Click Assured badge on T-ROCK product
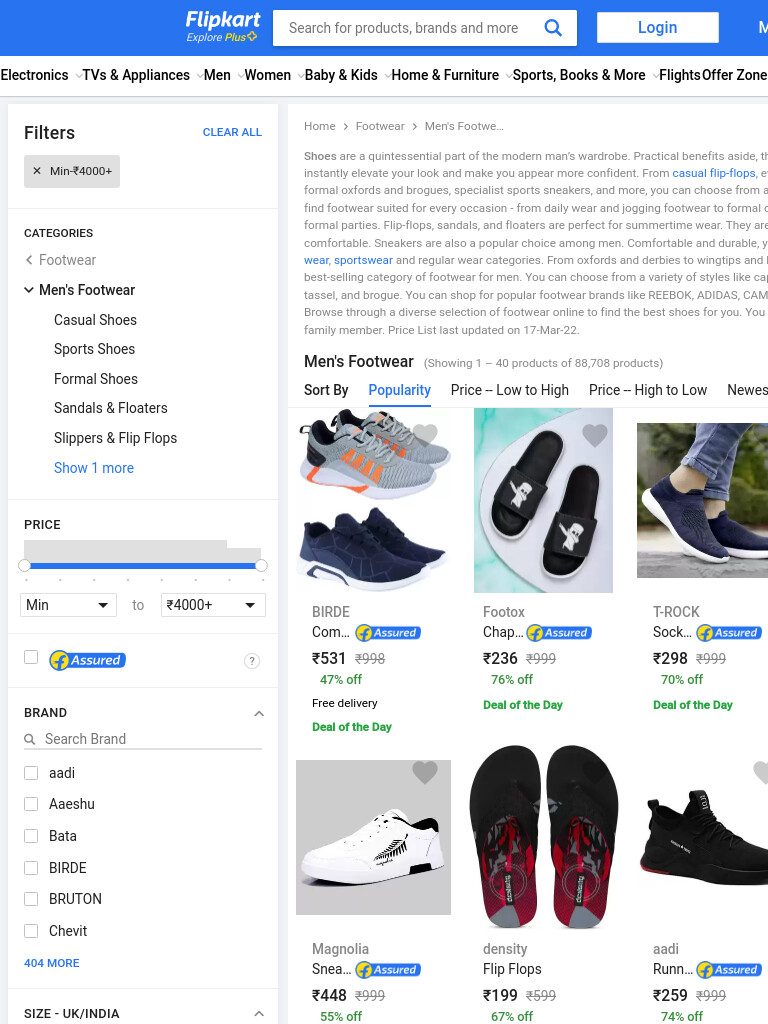The width and height of the screenshot is (768, 1024). (x=729, y=633)
